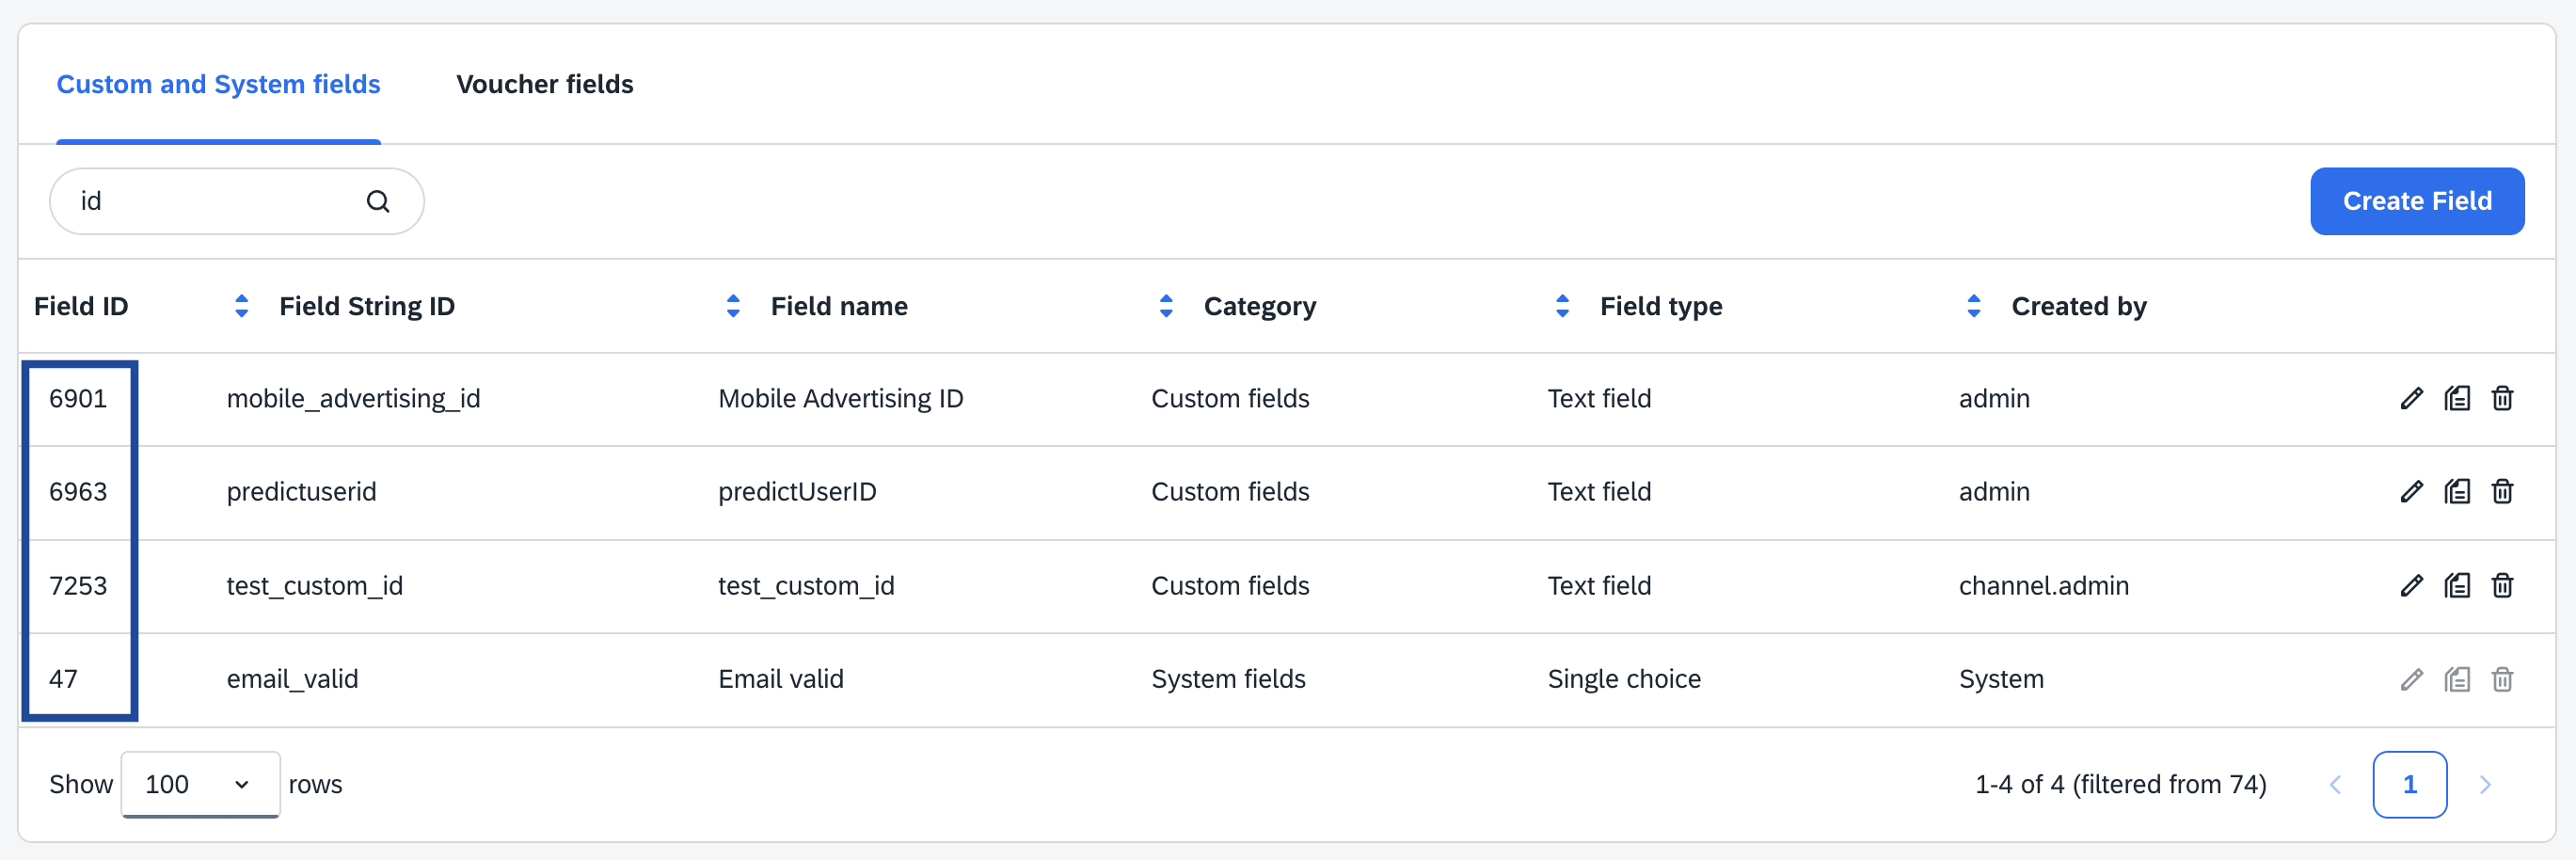Select Custom and System fields tab
This screenshot has width=2576, height=860.
[x=218, y=84]
